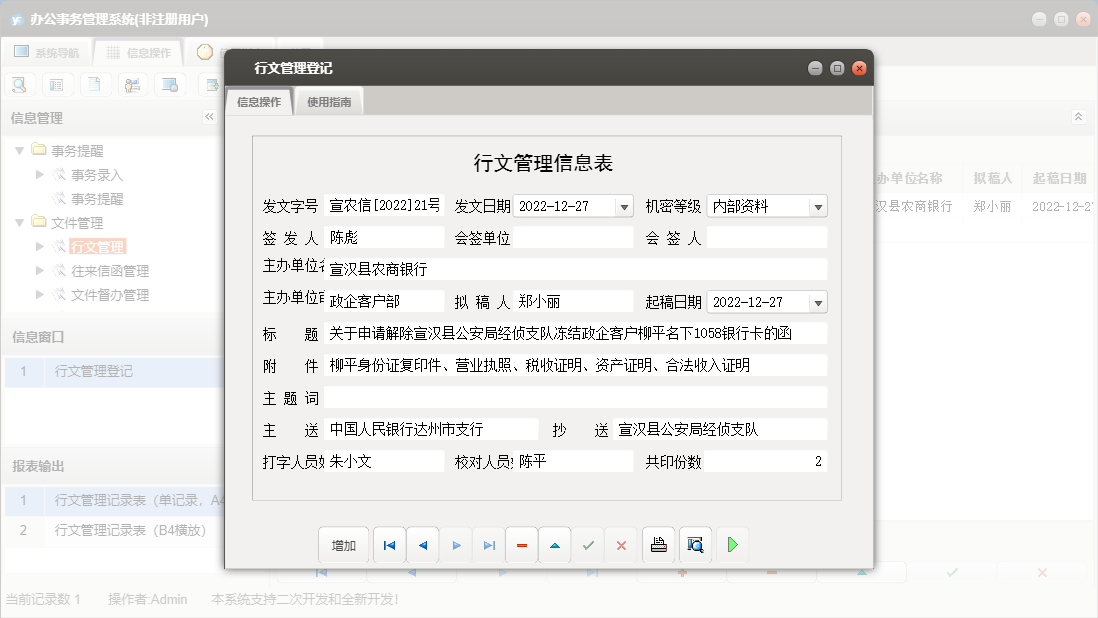Collapse the 信息管理 side panel
The height and width of the screenshot is (618, 1098).
coord(210,117)
